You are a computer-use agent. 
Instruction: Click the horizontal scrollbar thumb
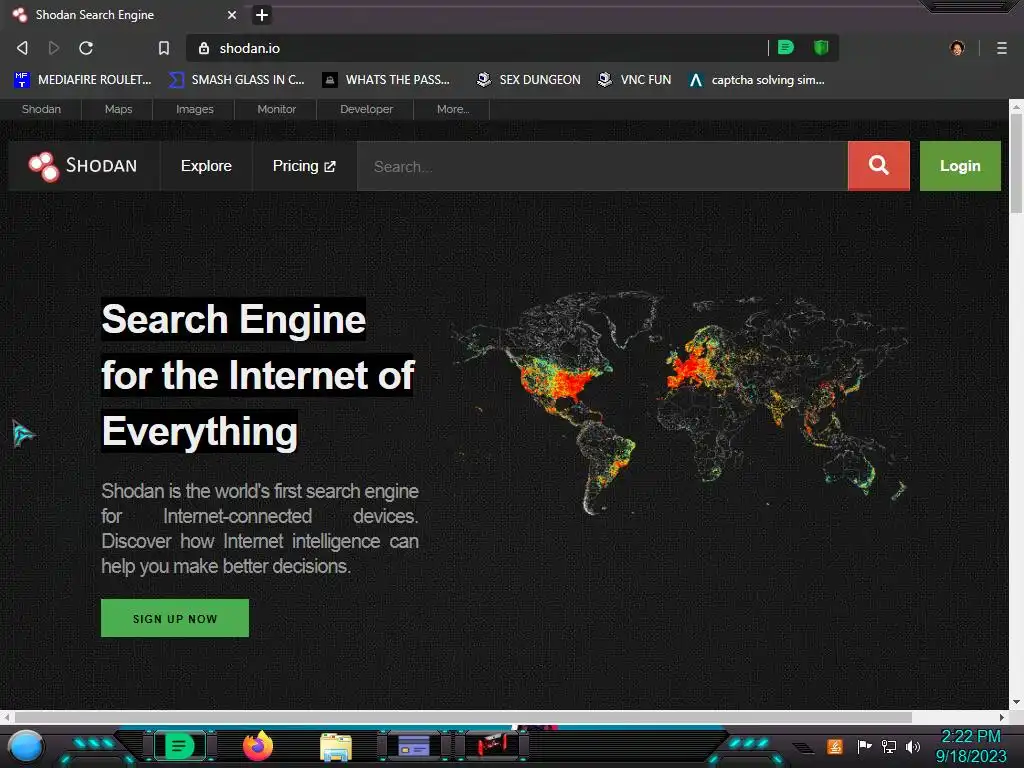(464, 717)
